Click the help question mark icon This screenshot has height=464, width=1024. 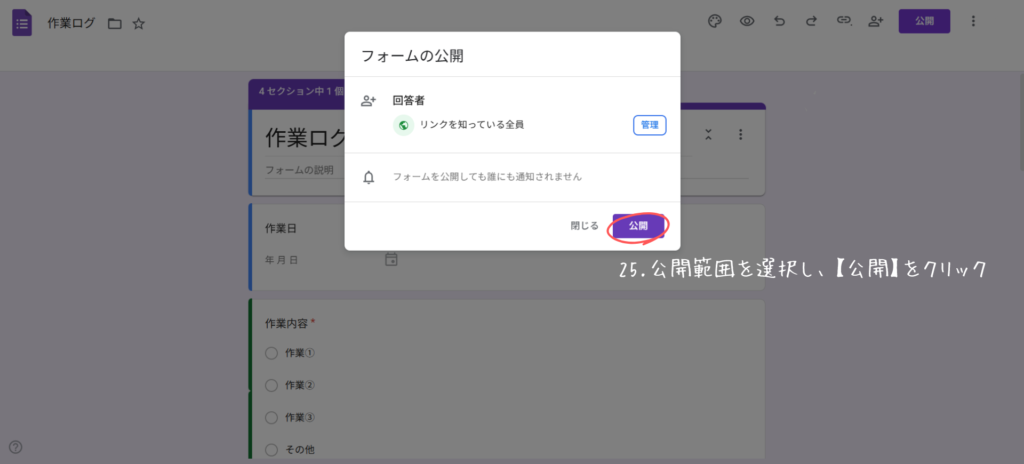16,447
